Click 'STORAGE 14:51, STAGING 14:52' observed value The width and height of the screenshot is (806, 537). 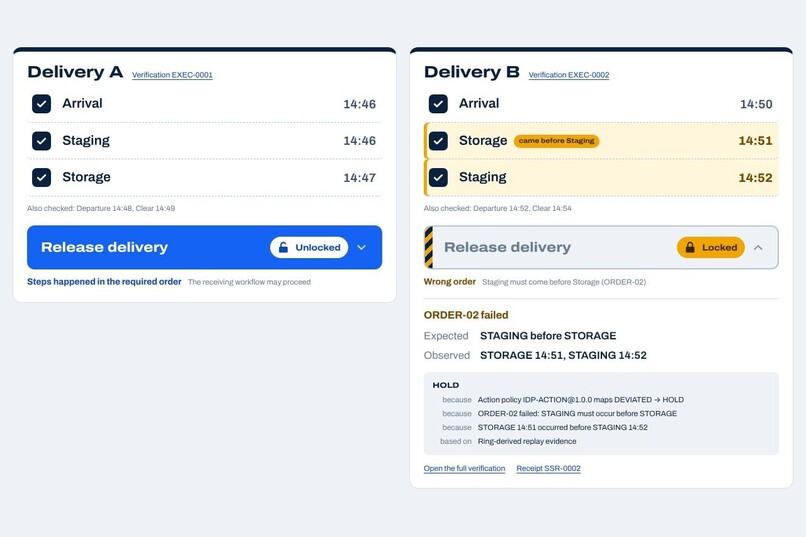(563, 355)
